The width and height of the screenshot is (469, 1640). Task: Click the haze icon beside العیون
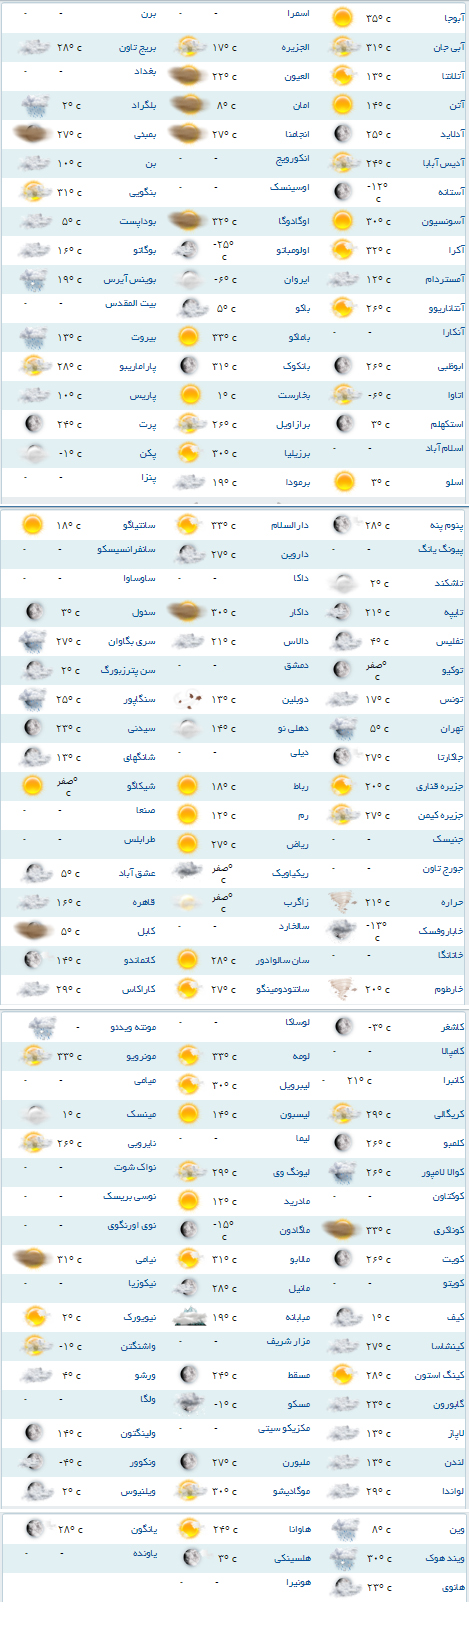(187, 76)
